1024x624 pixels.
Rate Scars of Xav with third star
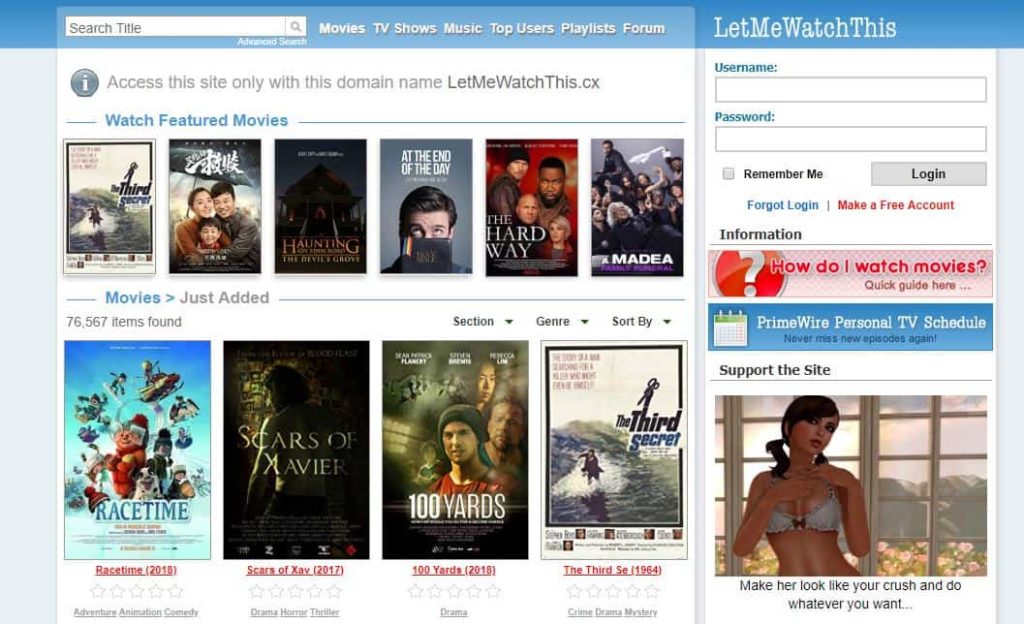(295, 591)
